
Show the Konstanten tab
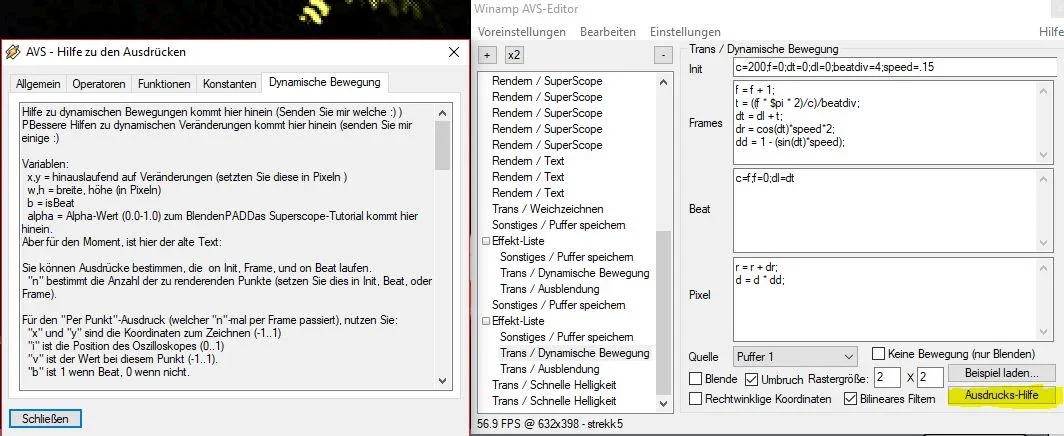coord(229,84)
